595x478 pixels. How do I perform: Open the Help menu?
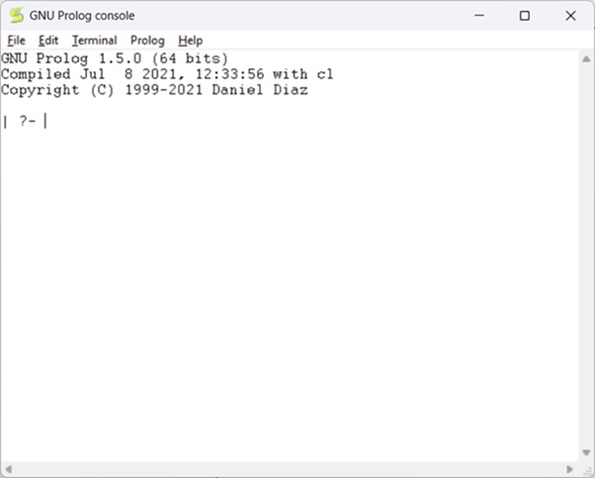(190, 41)
